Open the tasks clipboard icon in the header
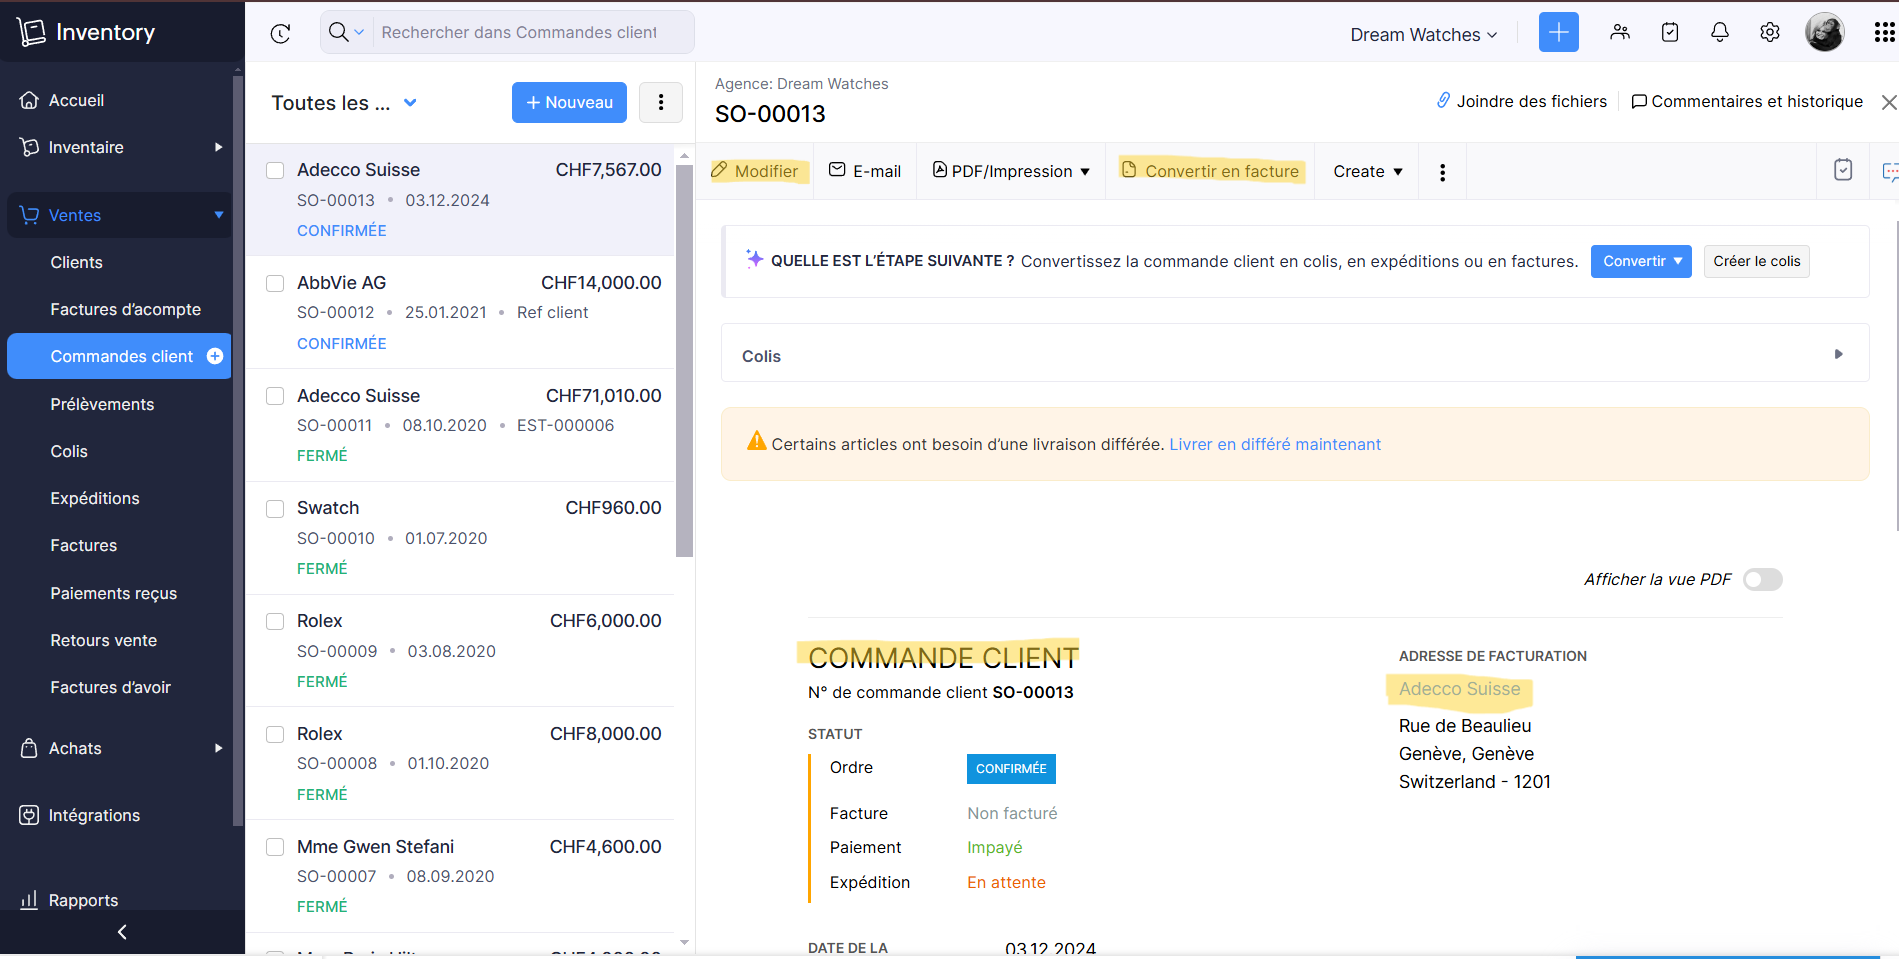 (1670, 32)
